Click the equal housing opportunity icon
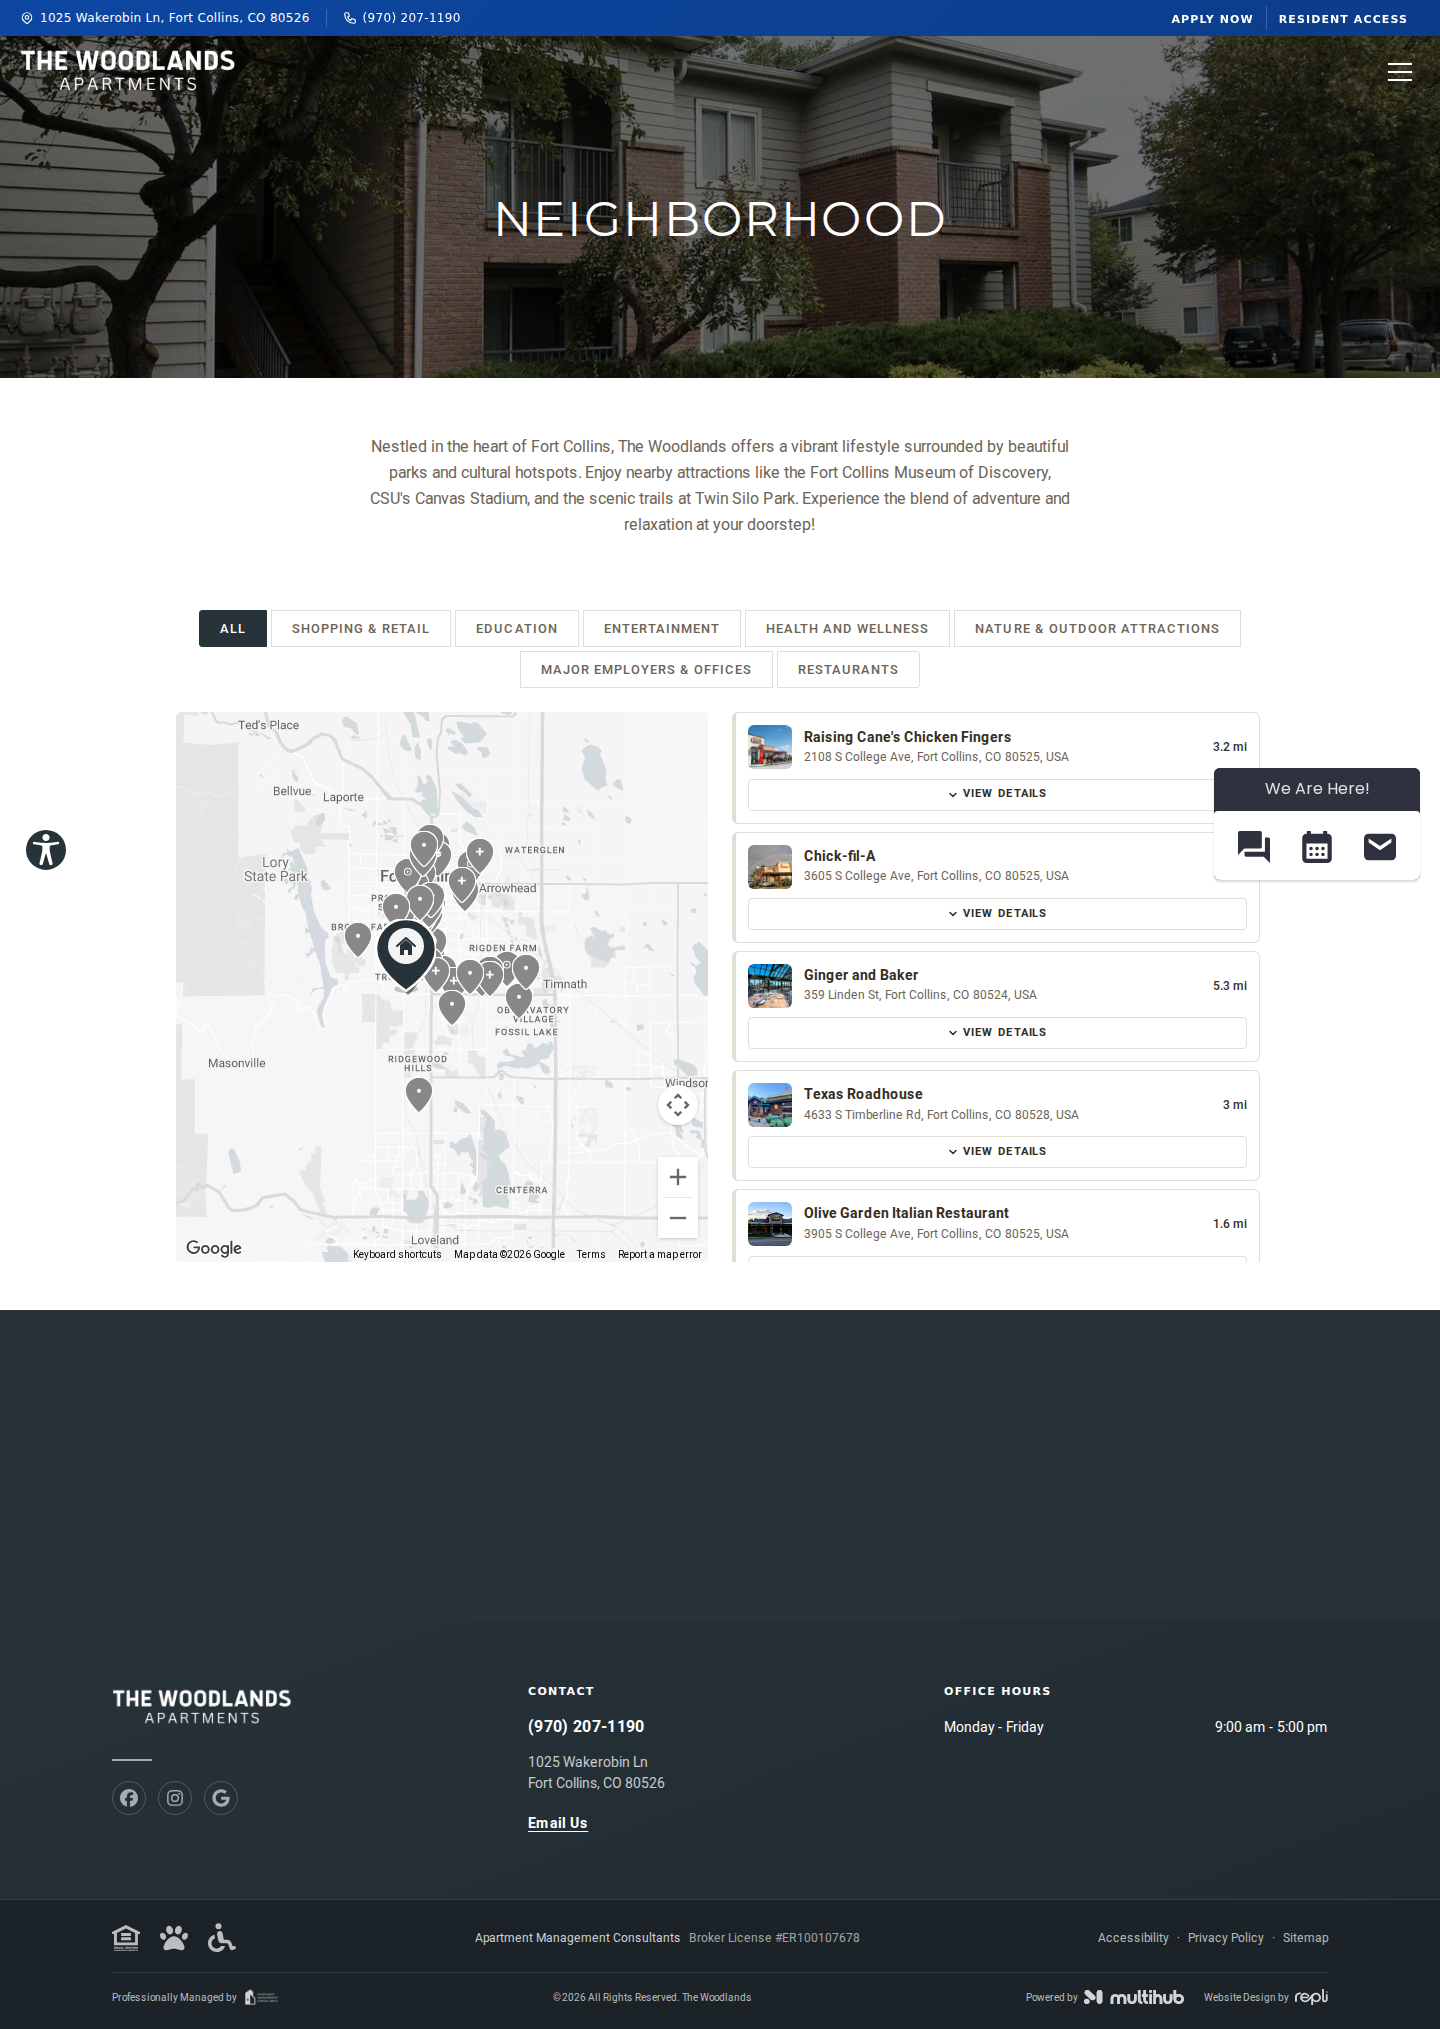This screenshot has height=2029, width=1440. point(126,1938)
